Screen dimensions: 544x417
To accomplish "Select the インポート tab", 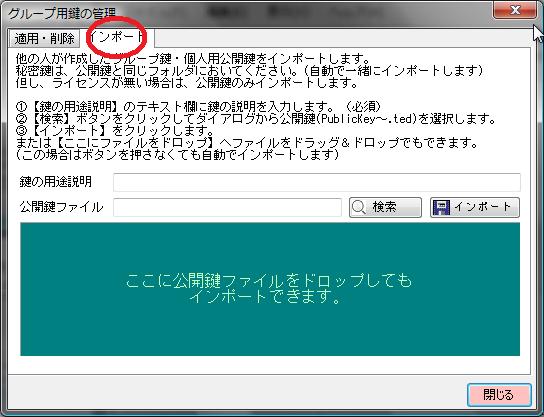I will point(118,37).
